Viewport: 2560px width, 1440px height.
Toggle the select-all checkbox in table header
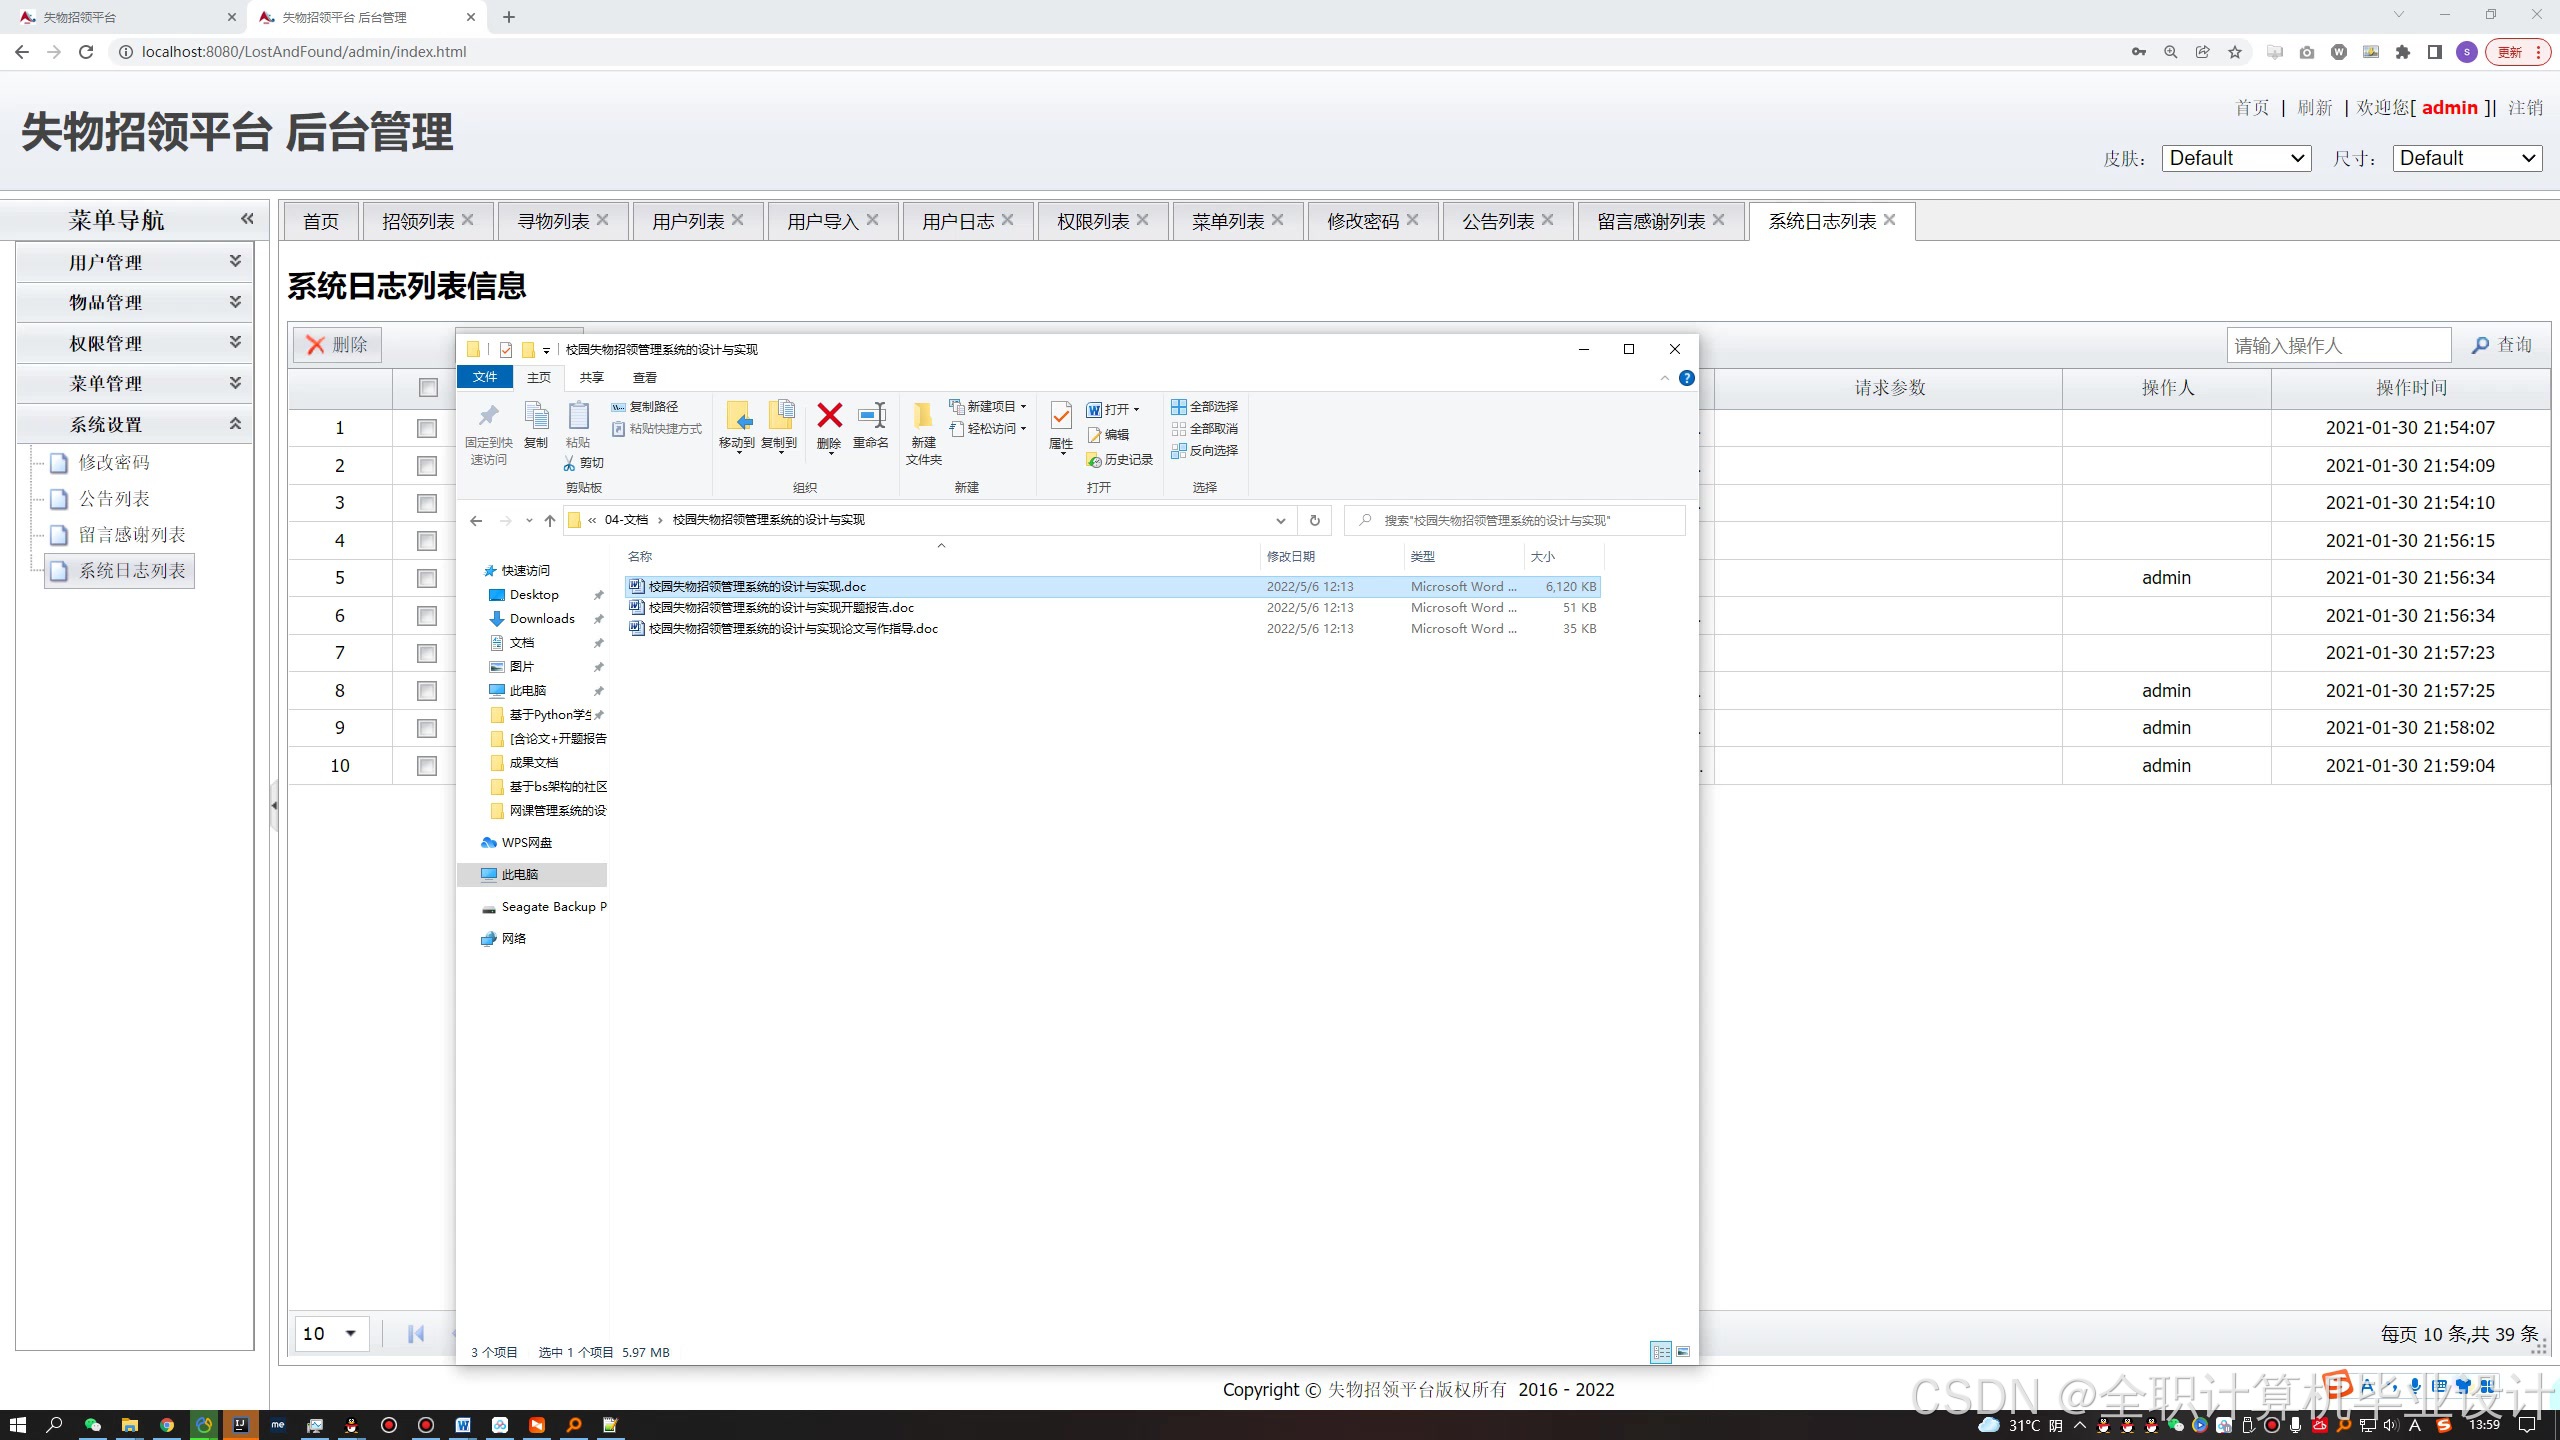428,388
